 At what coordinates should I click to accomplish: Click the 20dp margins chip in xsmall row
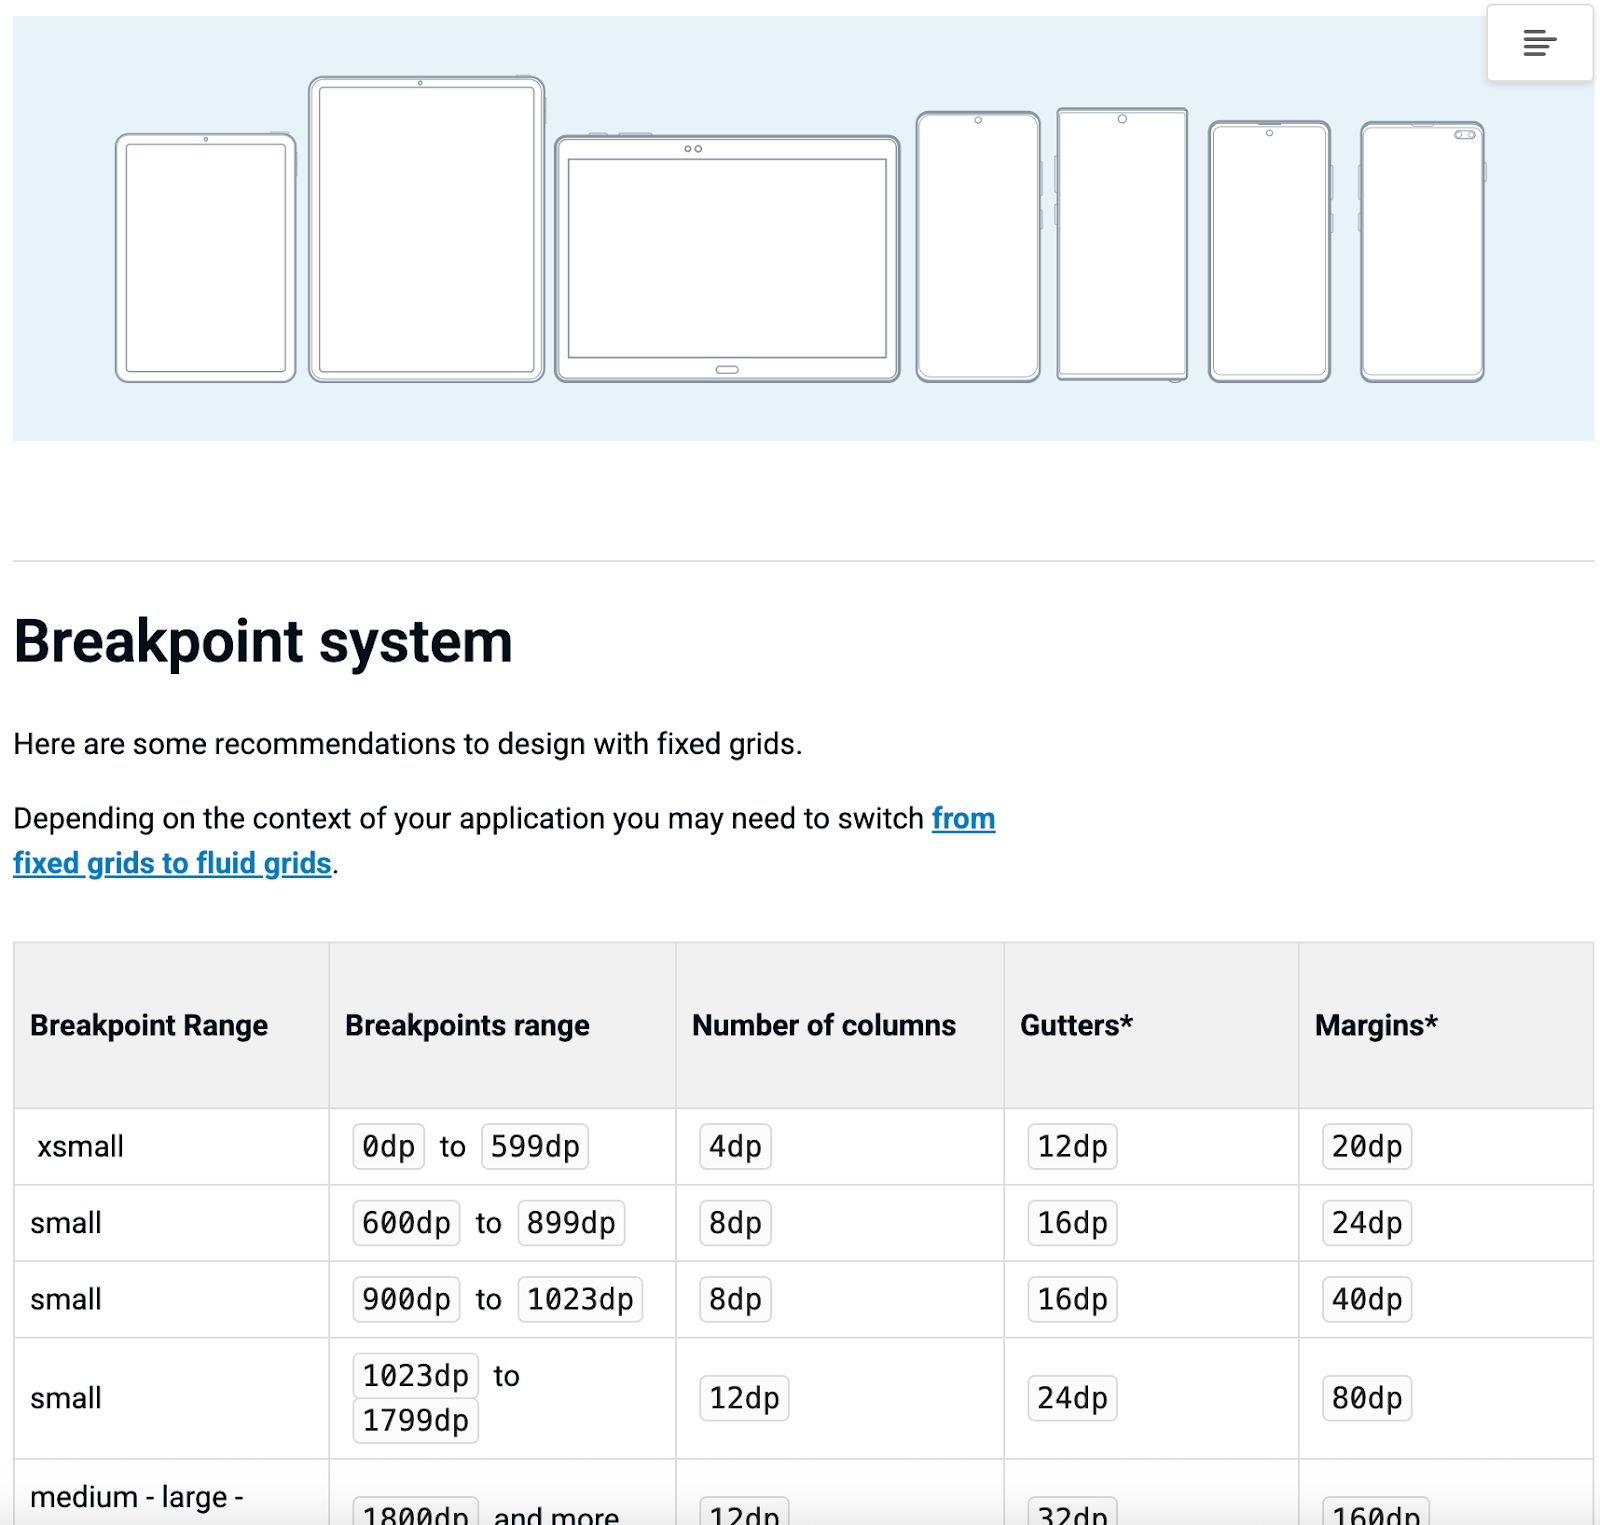(x=1366, y=1147)
